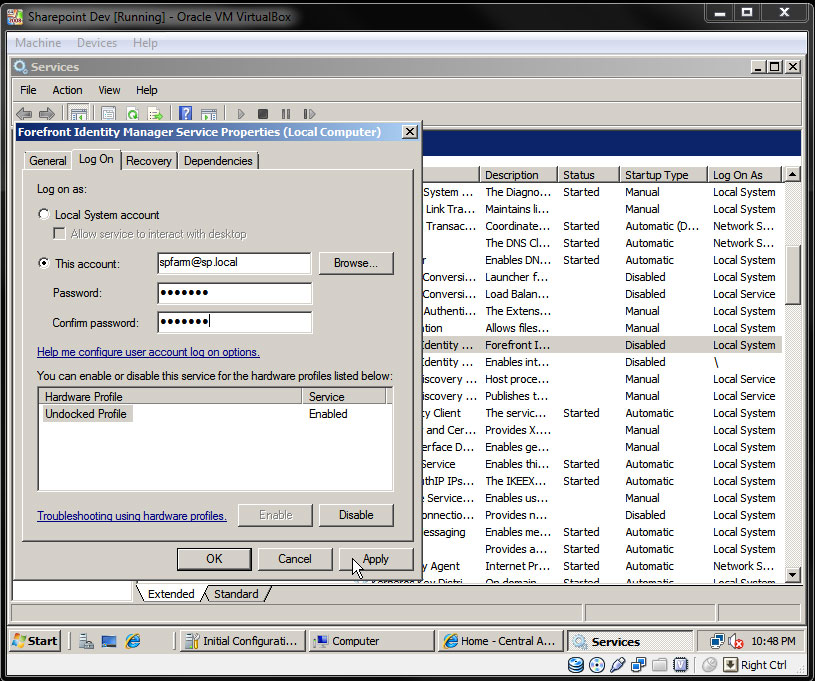The height and width of the screenshot is (681, 815).
Task: Click the VirtualBox hard disk activity icon
Action: point(575,665)
